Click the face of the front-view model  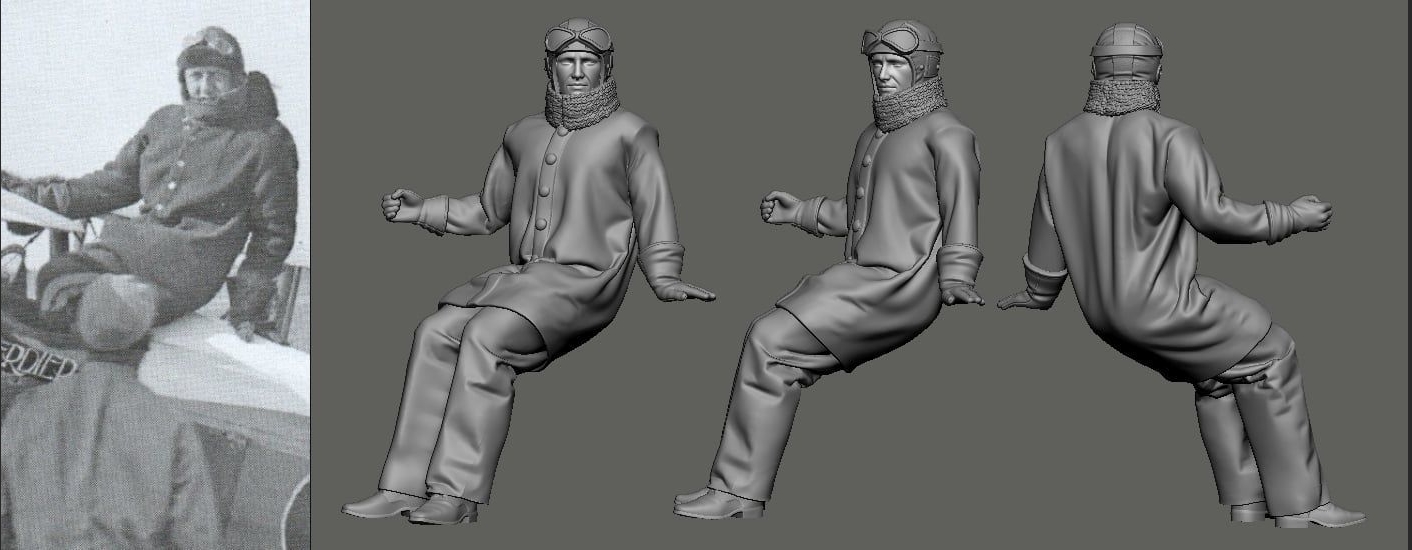tap(577, 75)
